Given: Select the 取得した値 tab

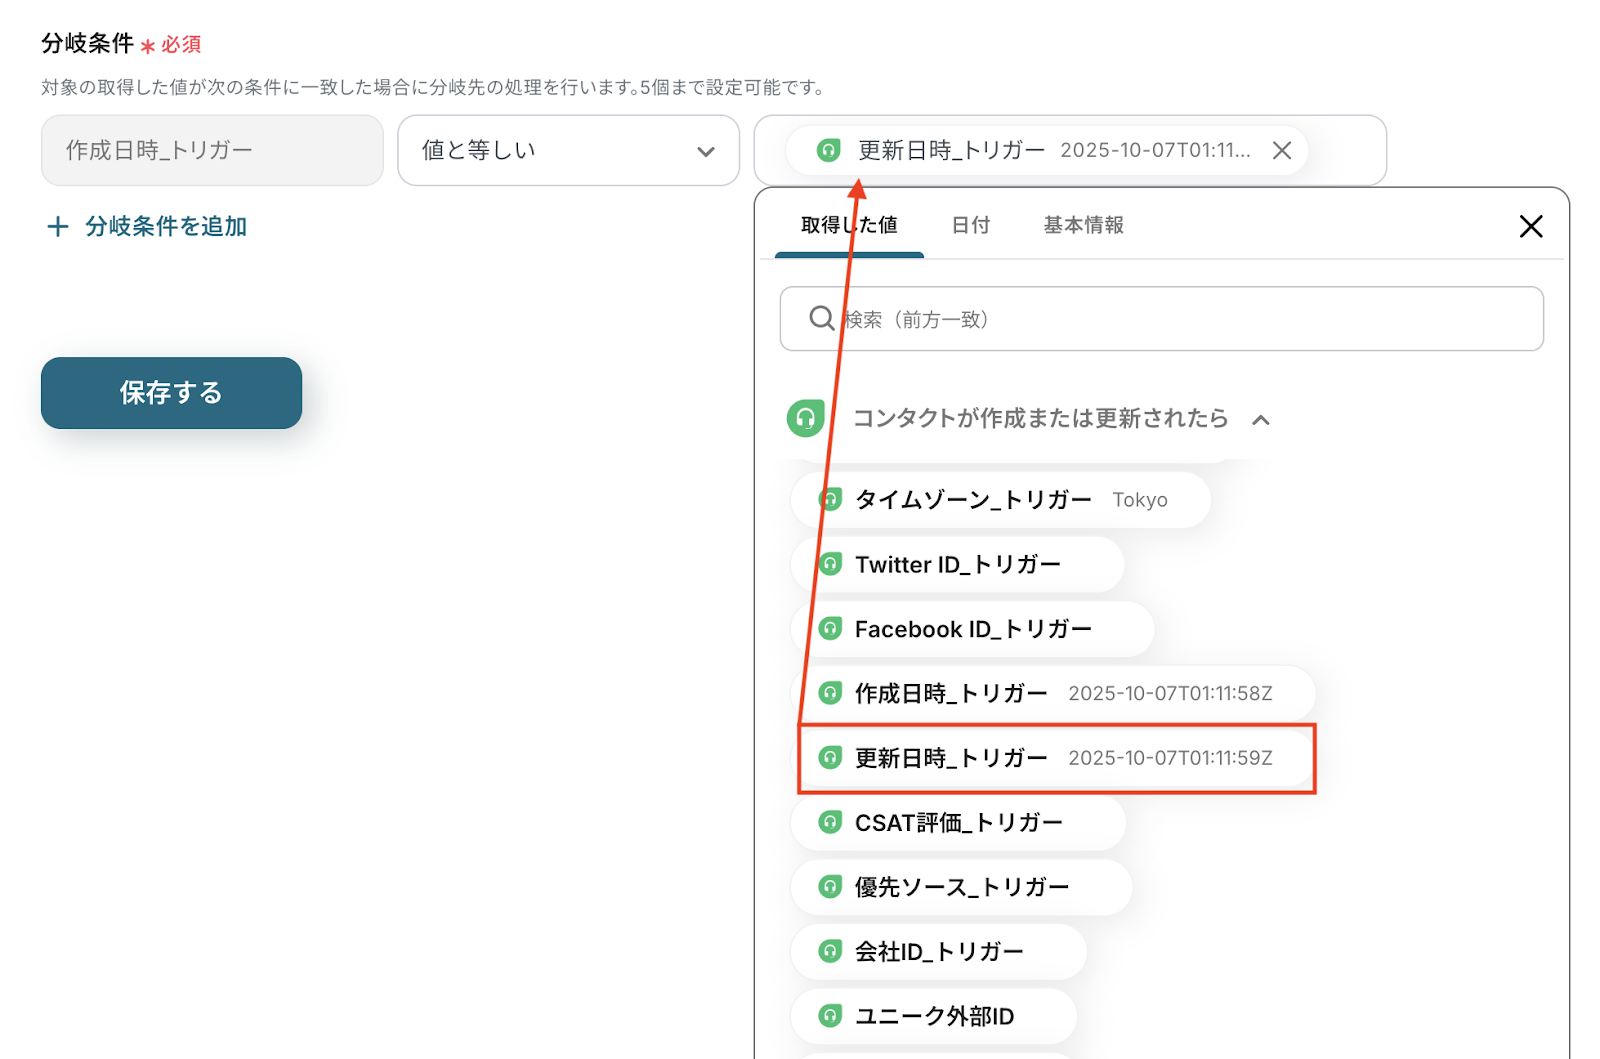Looking at the screenshot, I should (x=849, y=226).
